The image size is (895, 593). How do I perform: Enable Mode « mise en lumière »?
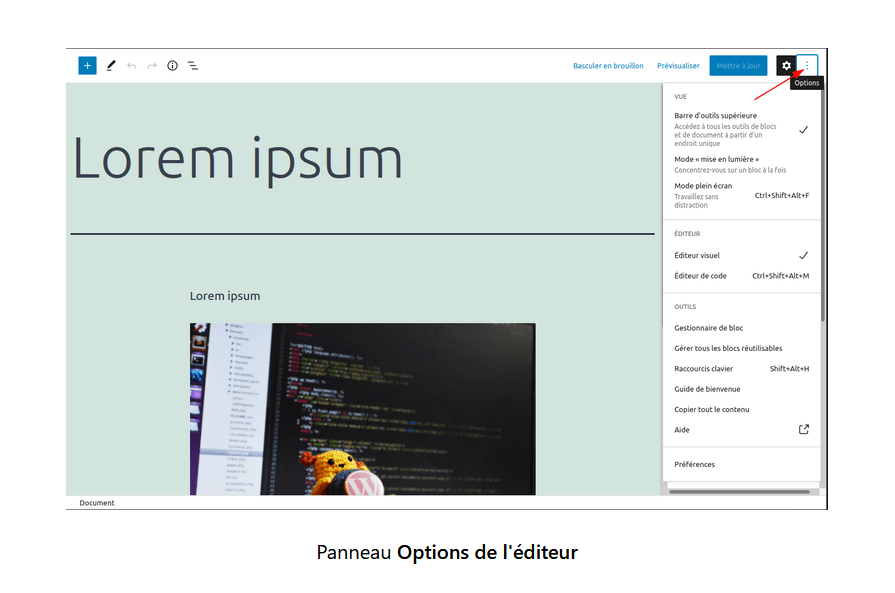coord(741,164)
